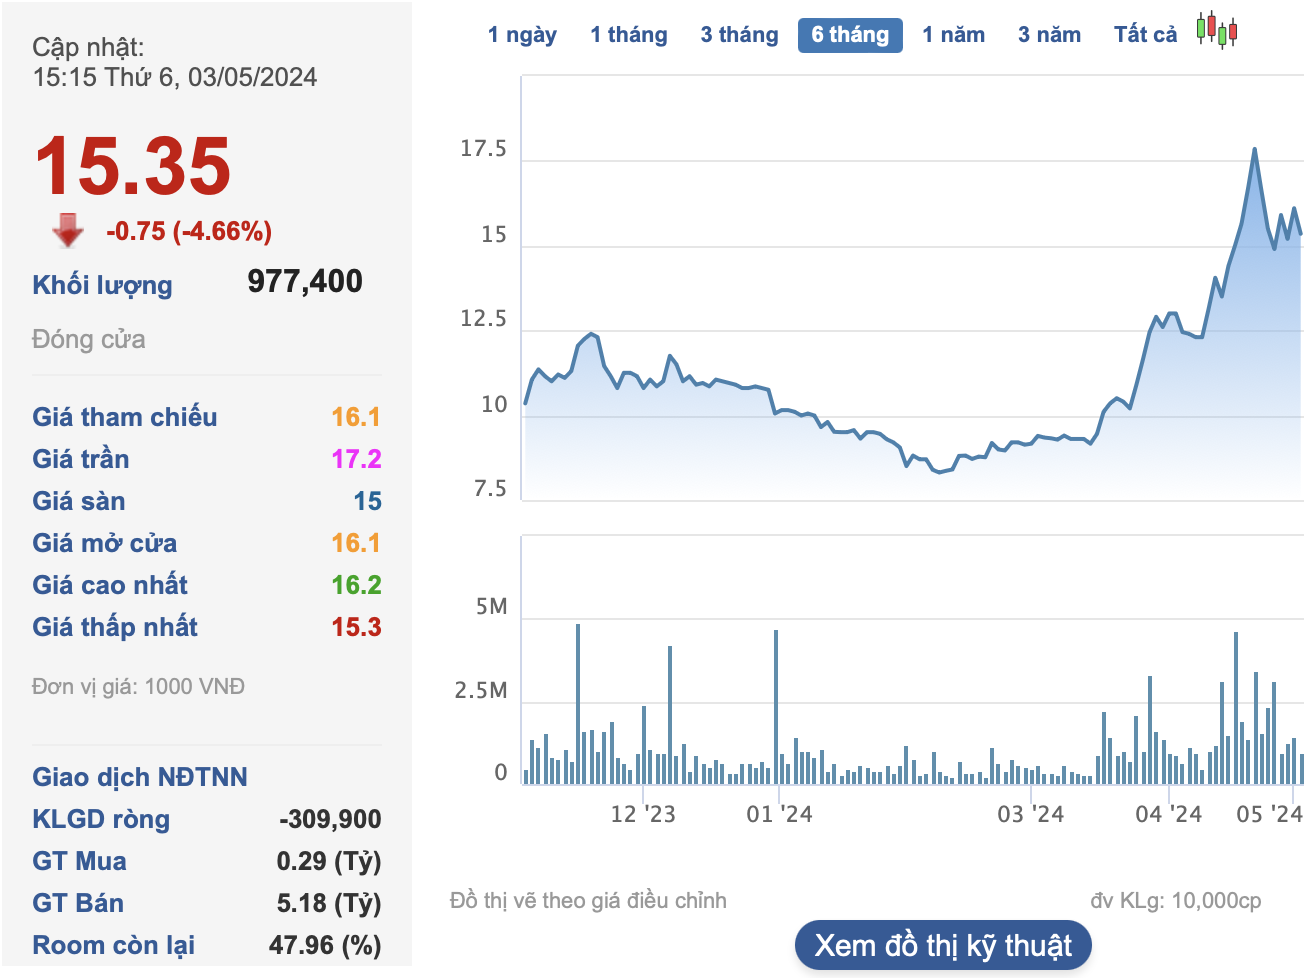
Task: Click the 'Giao dịch NĐTNN' heading
Action: [x=140, y=777]
